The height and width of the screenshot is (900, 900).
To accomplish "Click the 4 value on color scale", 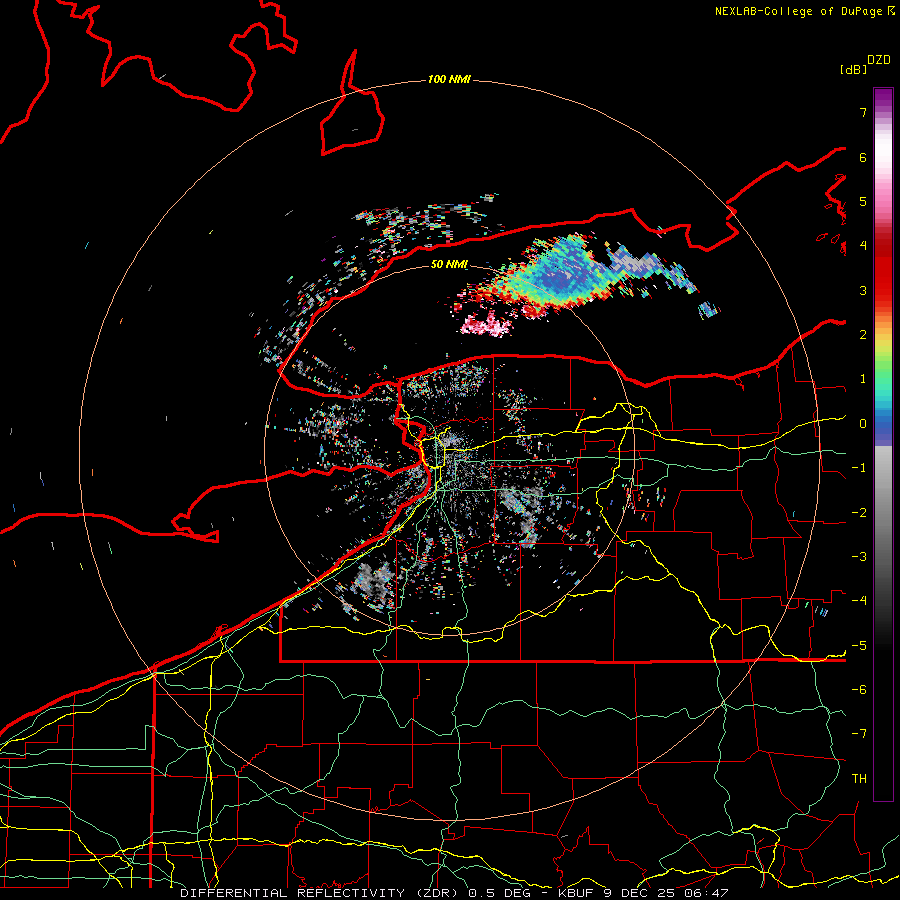I will tap(863, 246).
